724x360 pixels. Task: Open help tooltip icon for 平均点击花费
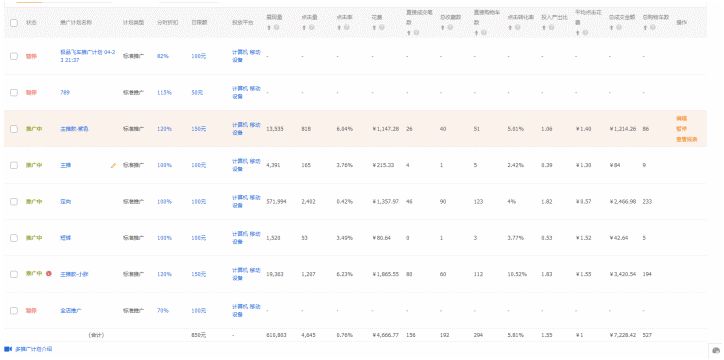[x=585, y=33]
